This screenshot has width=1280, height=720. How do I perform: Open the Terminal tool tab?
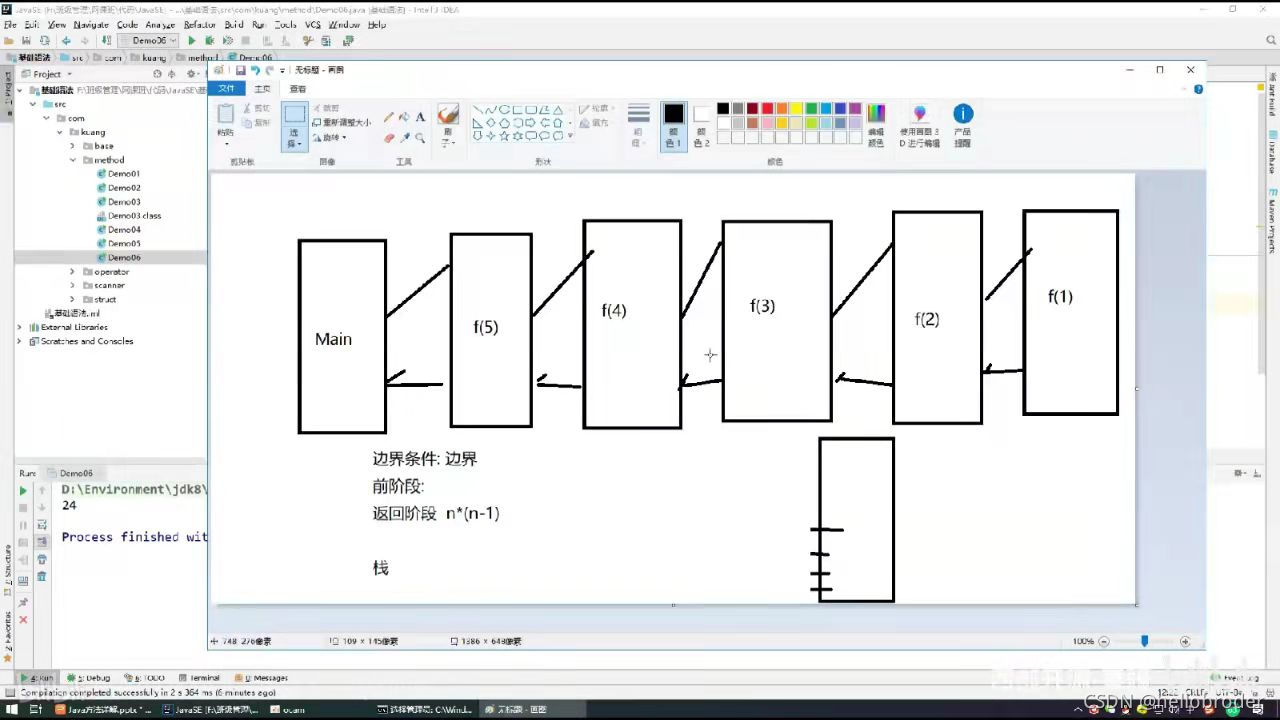click(199, 677)
